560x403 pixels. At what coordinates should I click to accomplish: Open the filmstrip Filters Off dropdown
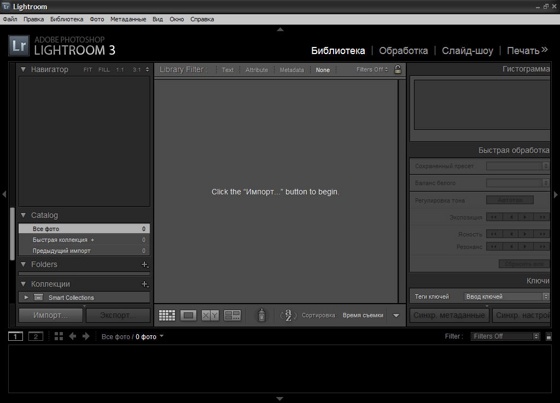click(505, 336)
